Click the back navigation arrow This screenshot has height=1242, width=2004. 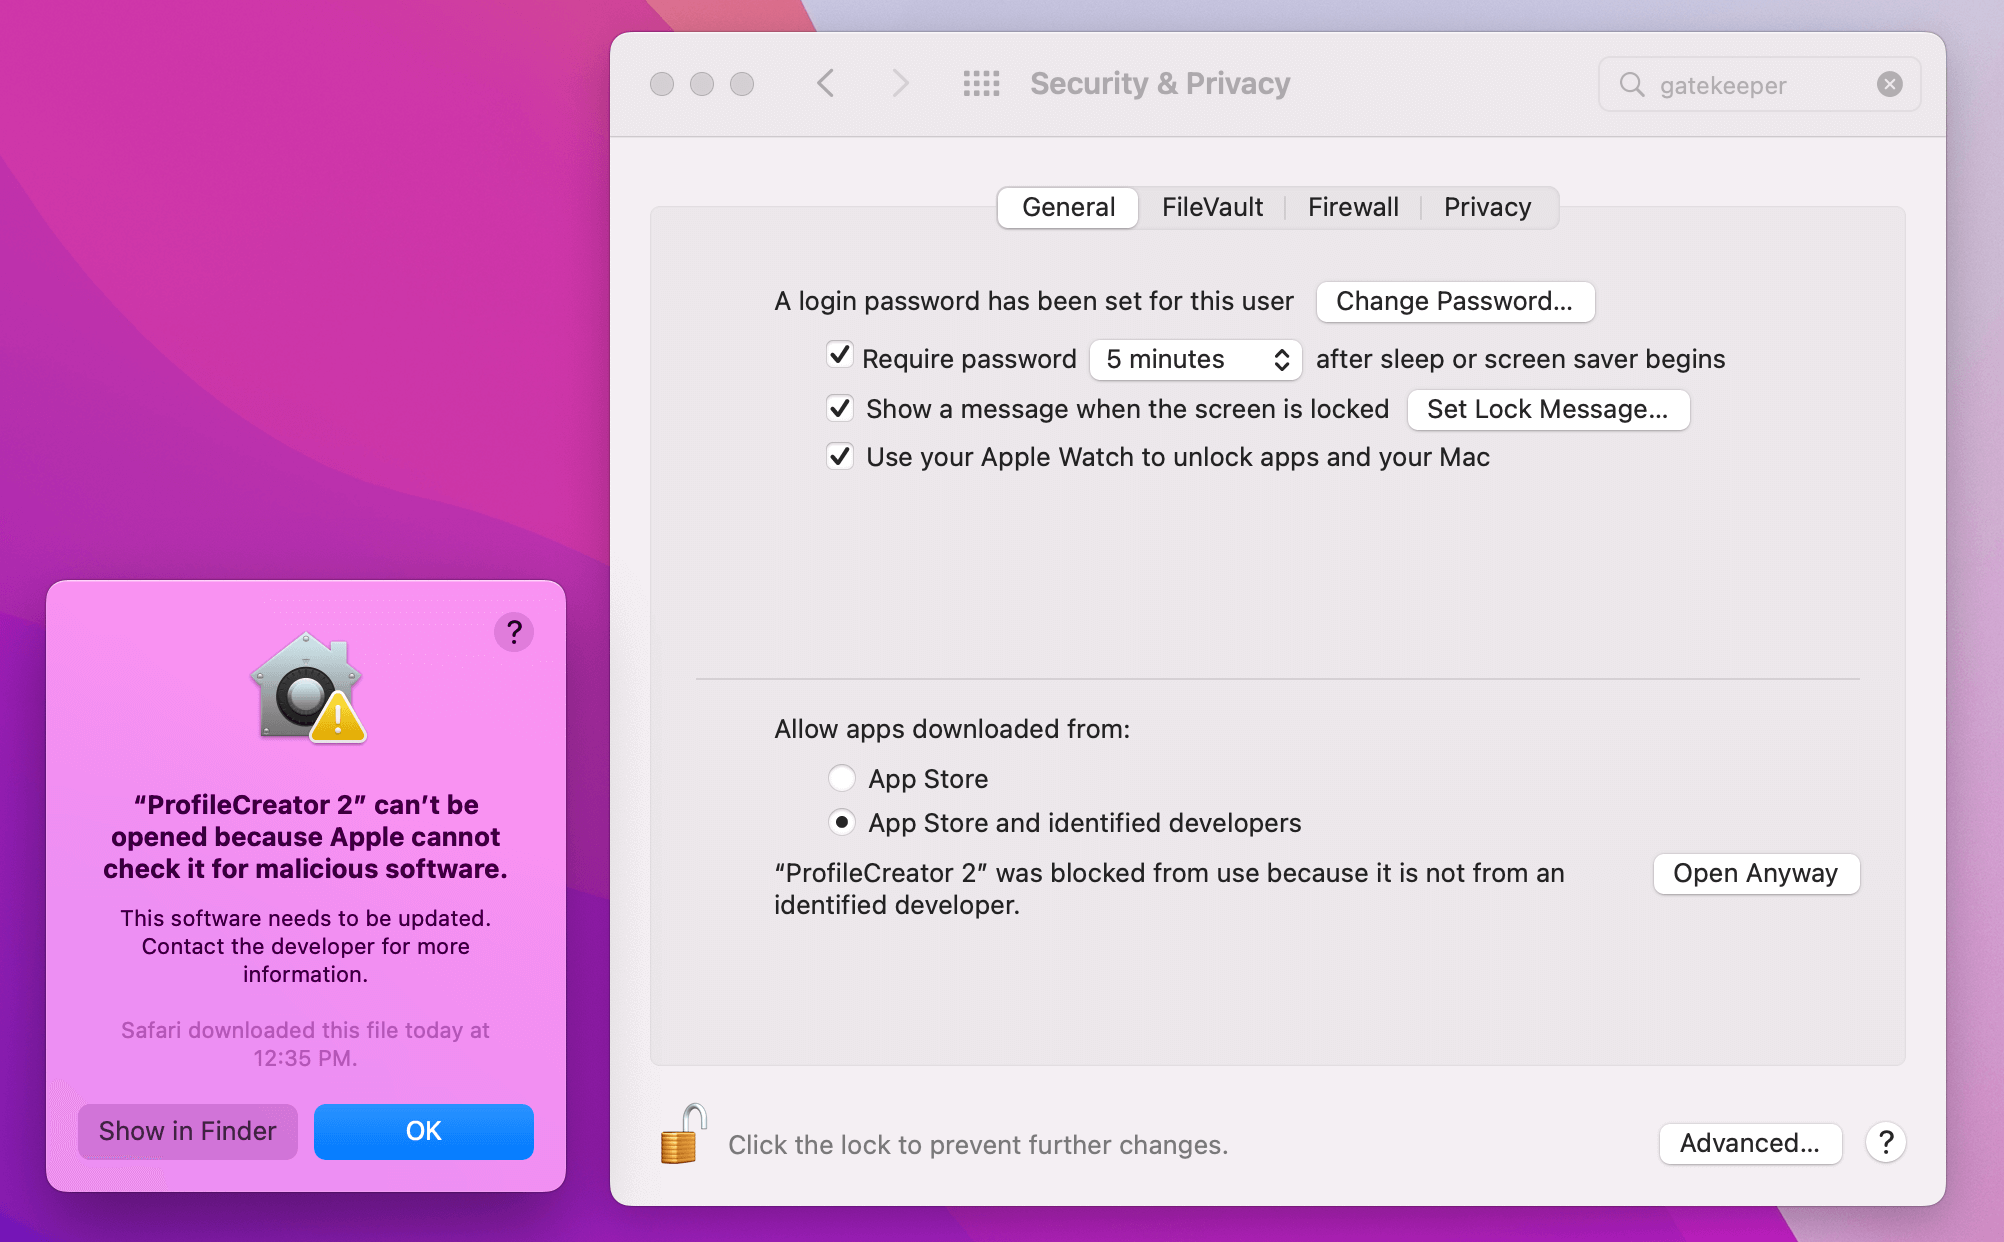click(x=825, y=84)
